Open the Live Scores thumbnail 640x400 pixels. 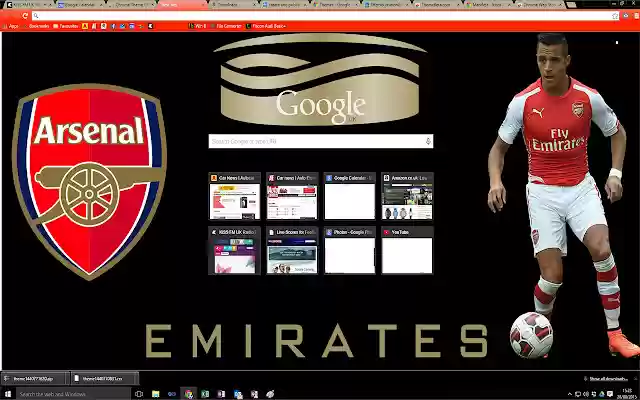point(292,251)
